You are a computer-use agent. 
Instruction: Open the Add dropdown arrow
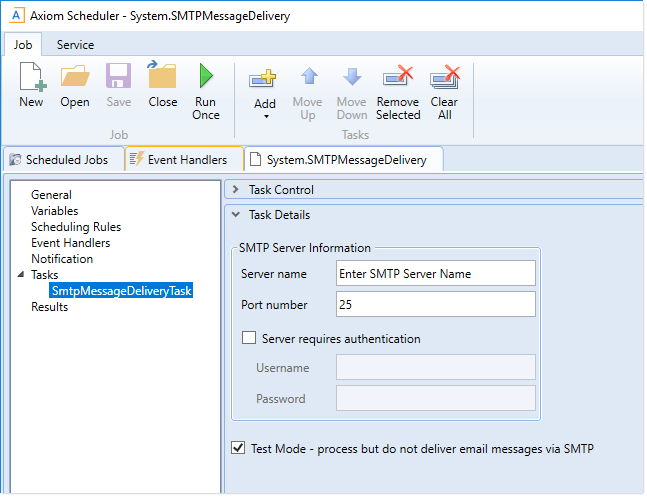[x=266, y=117]
